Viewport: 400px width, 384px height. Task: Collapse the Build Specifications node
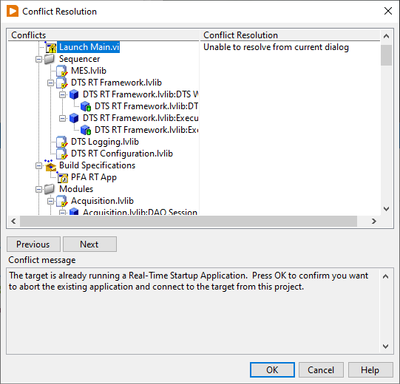(39, 166)
